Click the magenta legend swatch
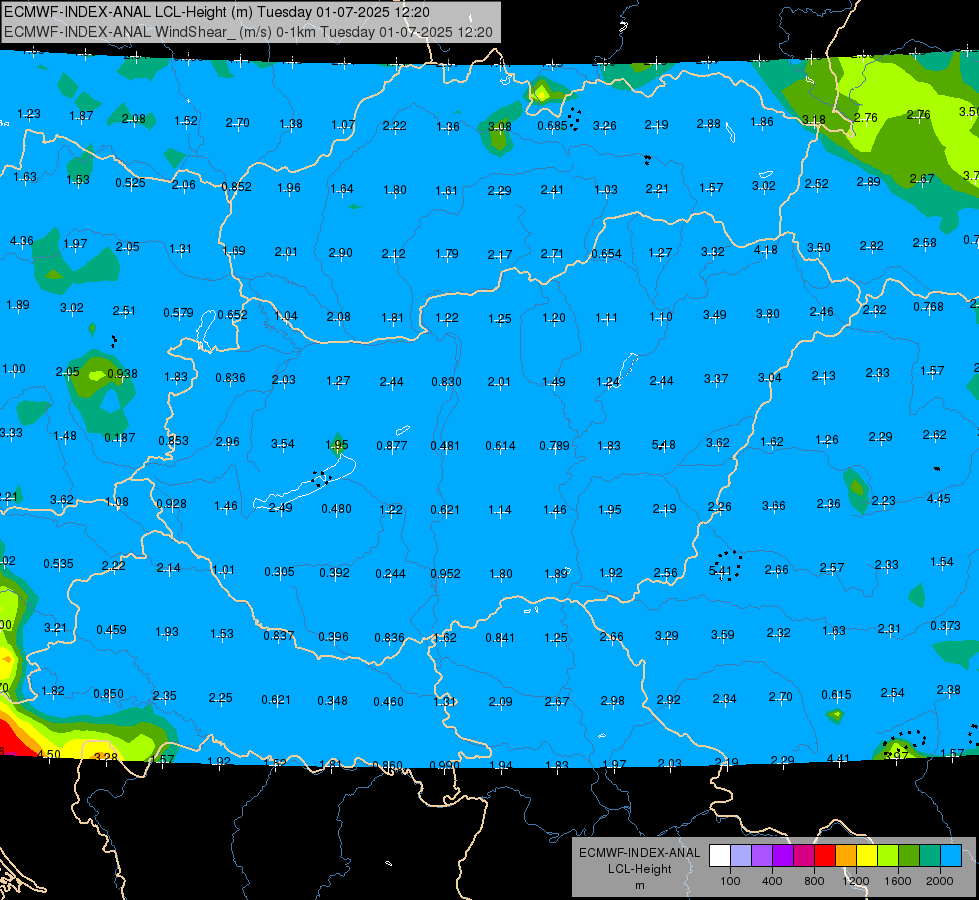The width and height of the screenshot is (979, 900). click(x=804, y=856)
